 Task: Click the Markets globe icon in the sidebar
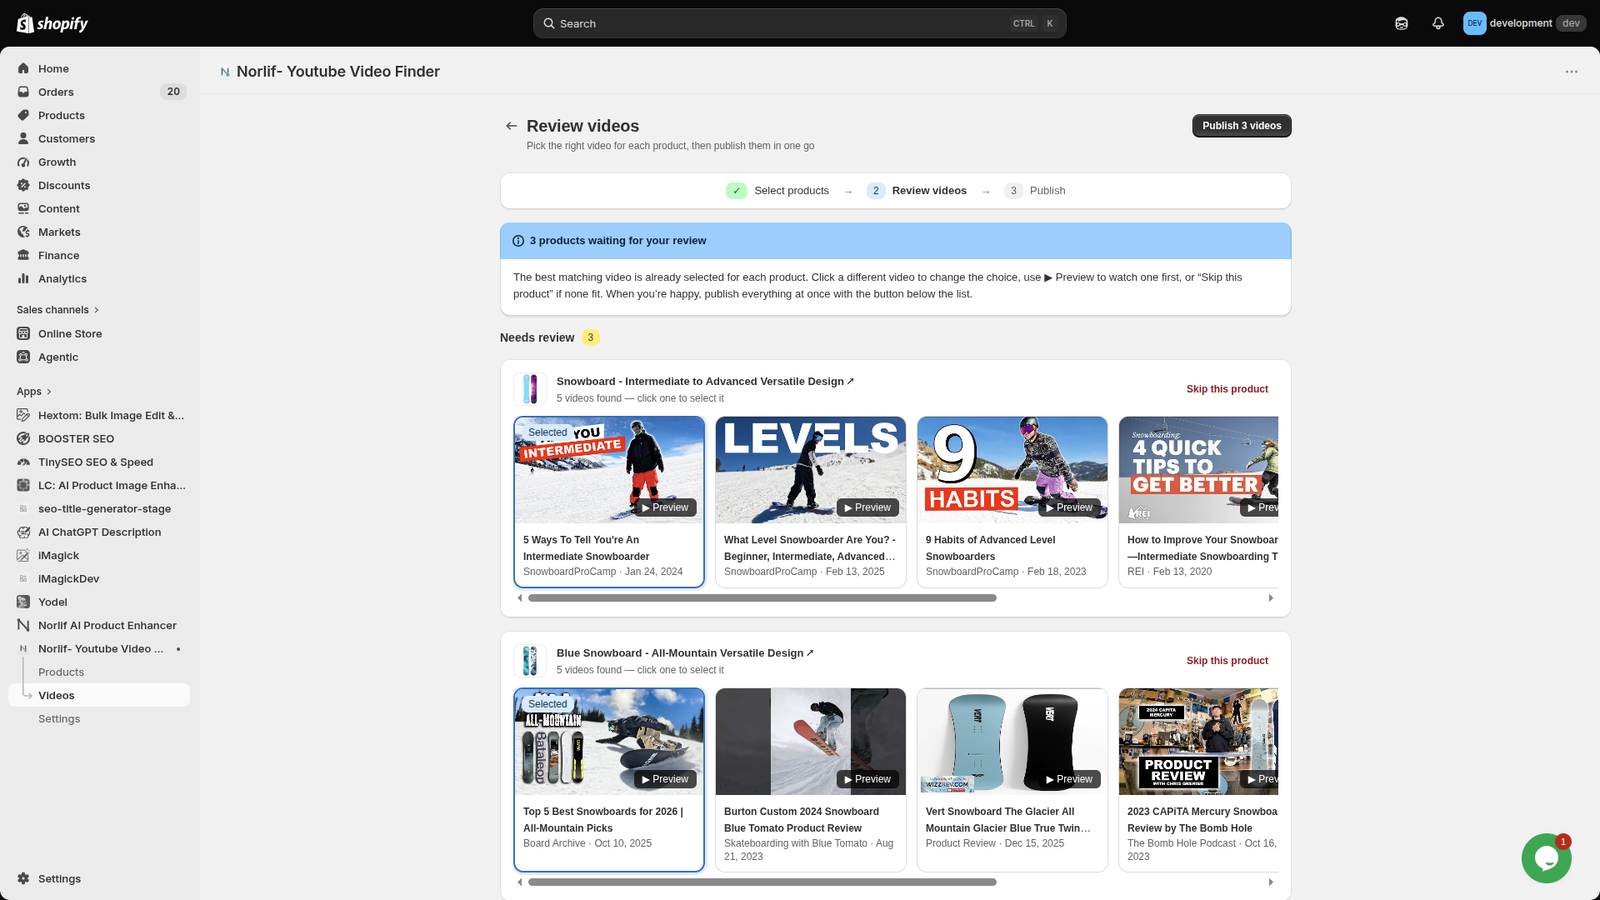24,232
